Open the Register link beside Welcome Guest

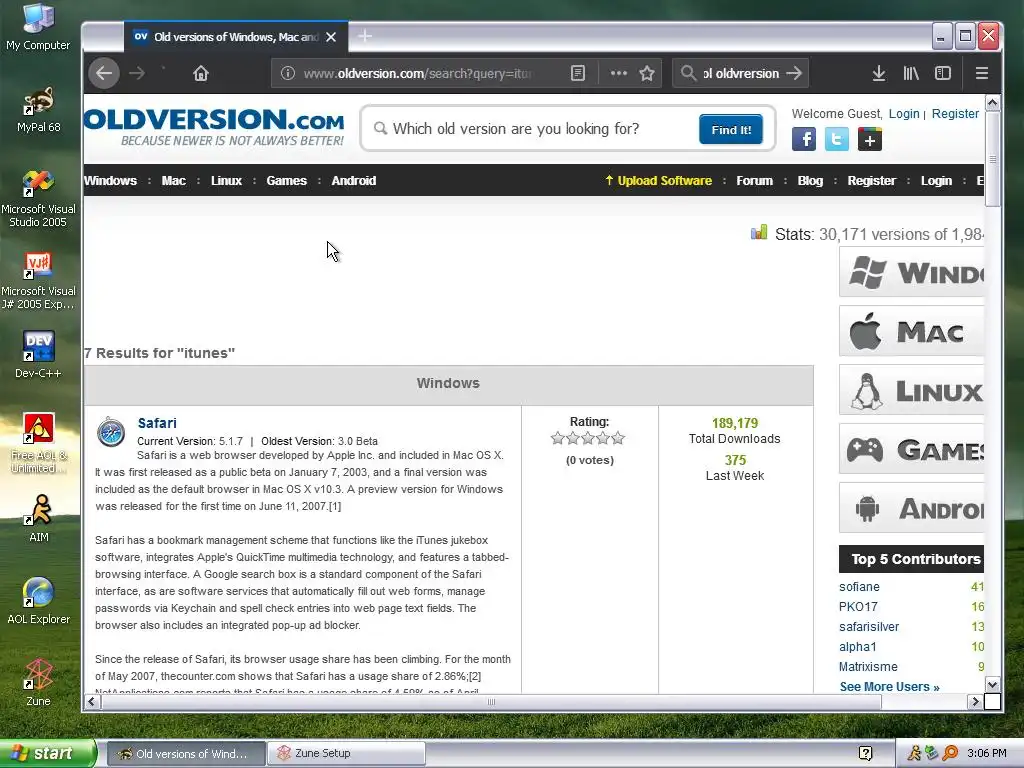pyautogui.click(x=955, y=114)
